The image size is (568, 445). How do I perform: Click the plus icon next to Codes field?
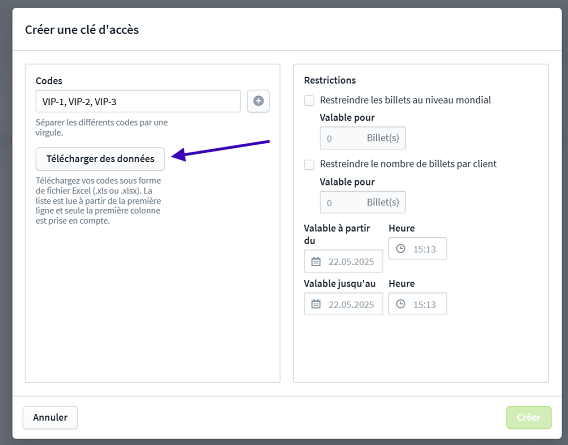(x=258, y=101)
